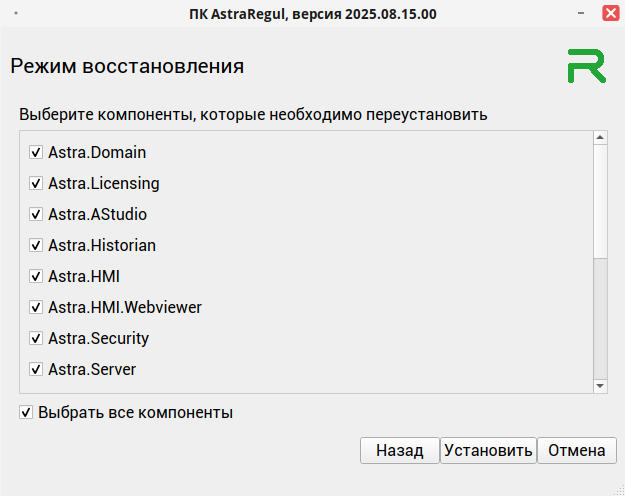The width and height of the screenshot is (625, 496).
Task: Select the Astra.Server list item label
Action: click(92, 370)
